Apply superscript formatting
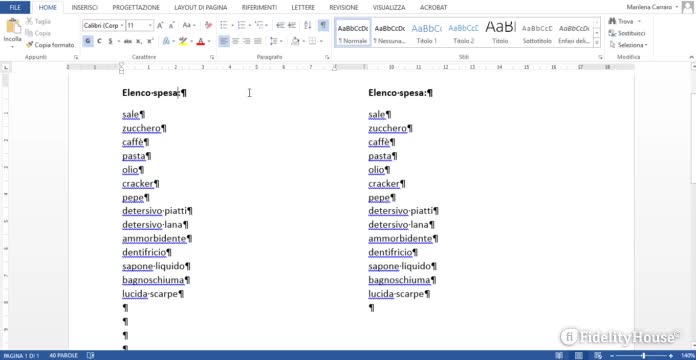696x360 pixels. coord(150,41)
